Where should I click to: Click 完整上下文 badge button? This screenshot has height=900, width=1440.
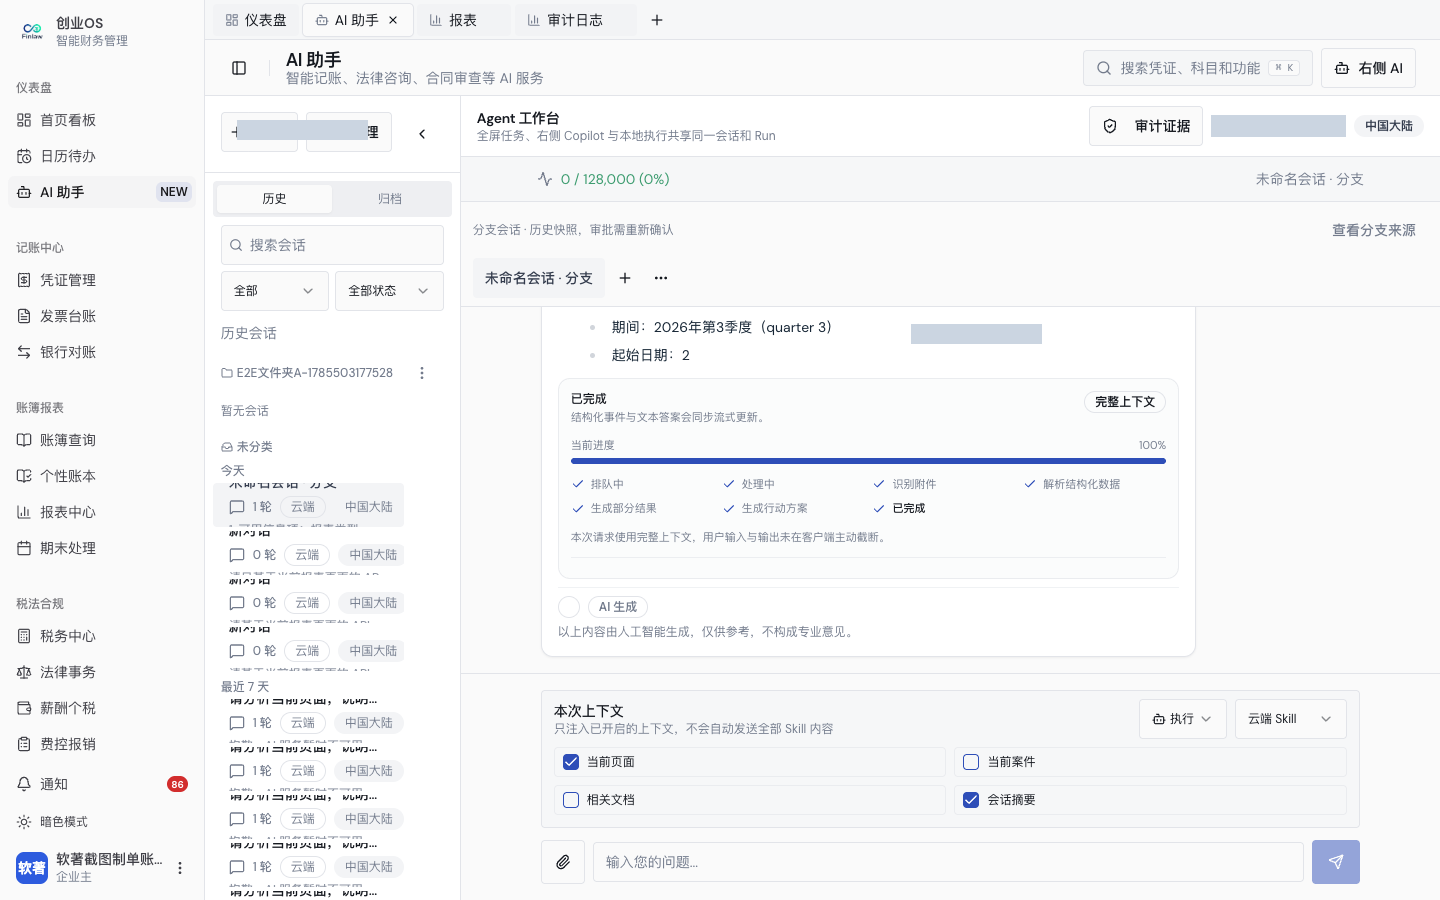pyautogui.click(x=1125, y=402)
